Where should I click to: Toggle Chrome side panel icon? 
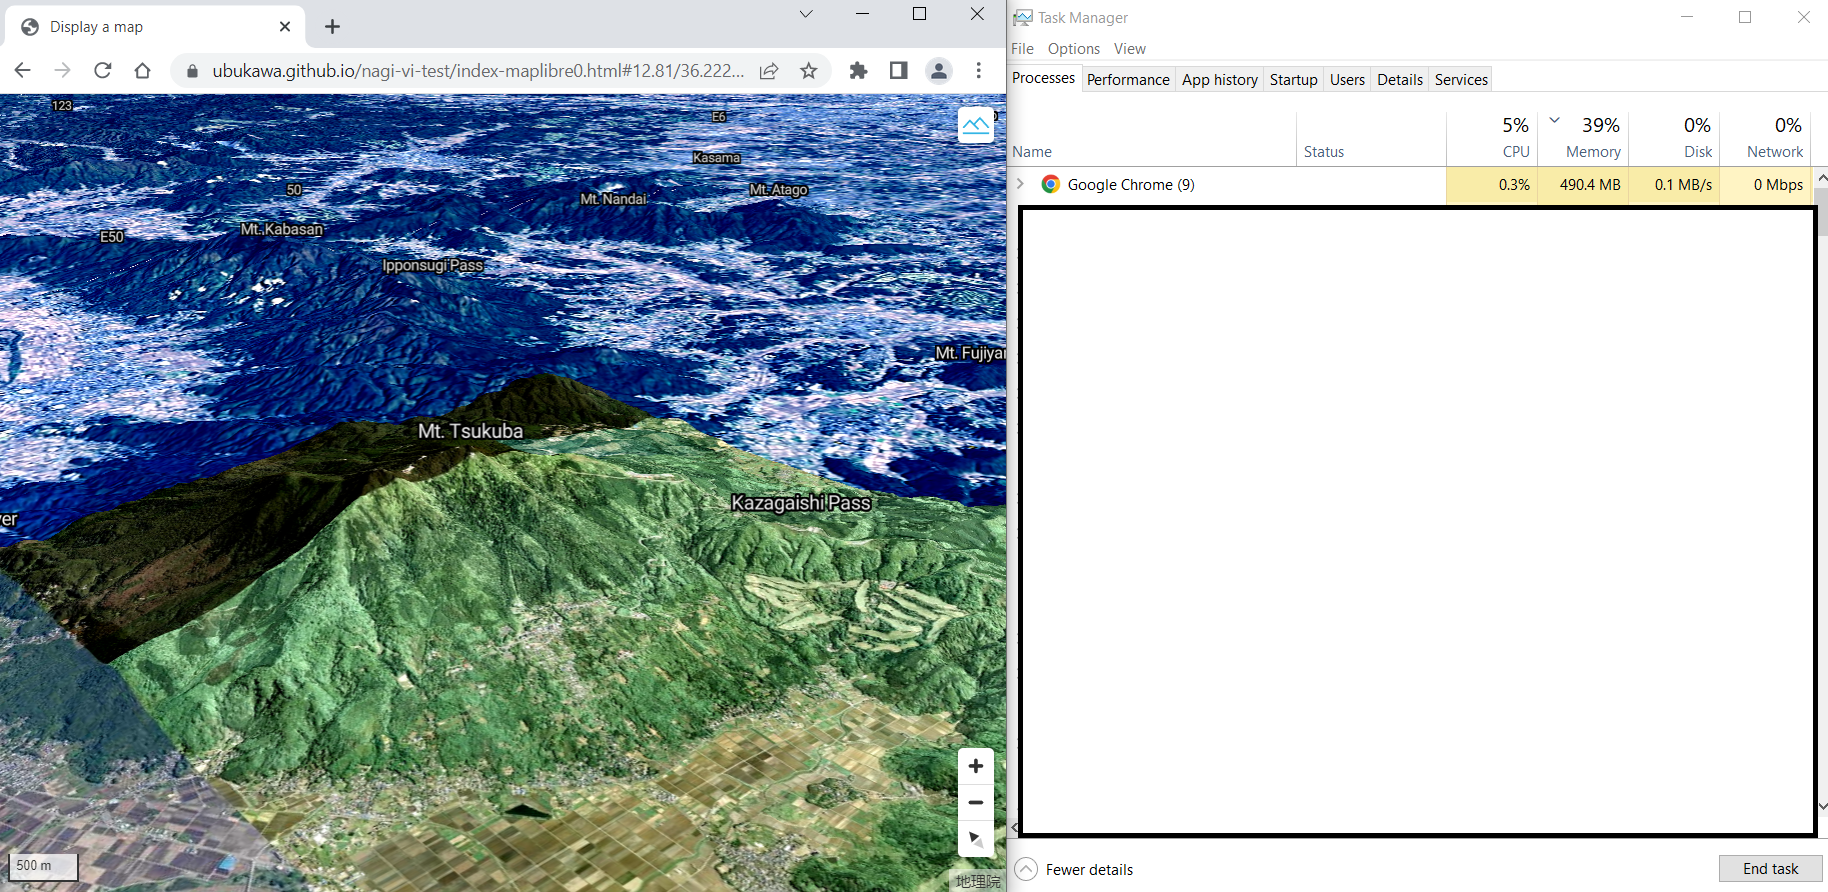pyautogui.click(x=898, y=70)
